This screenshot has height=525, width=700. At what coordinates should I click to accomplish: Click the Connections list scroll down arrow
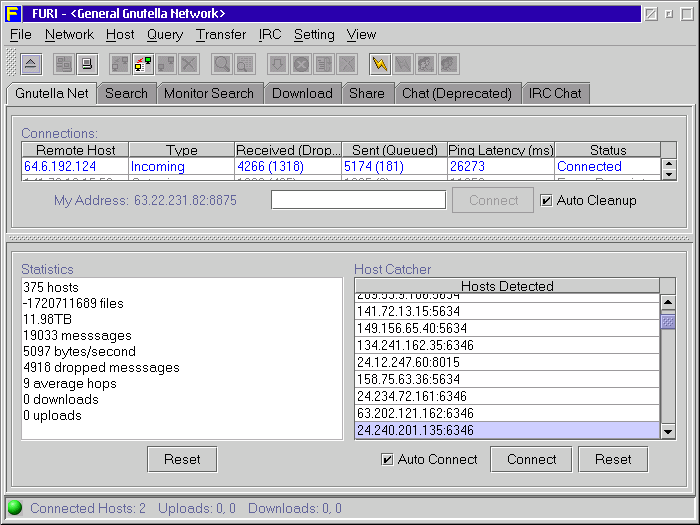click(669, 175)
